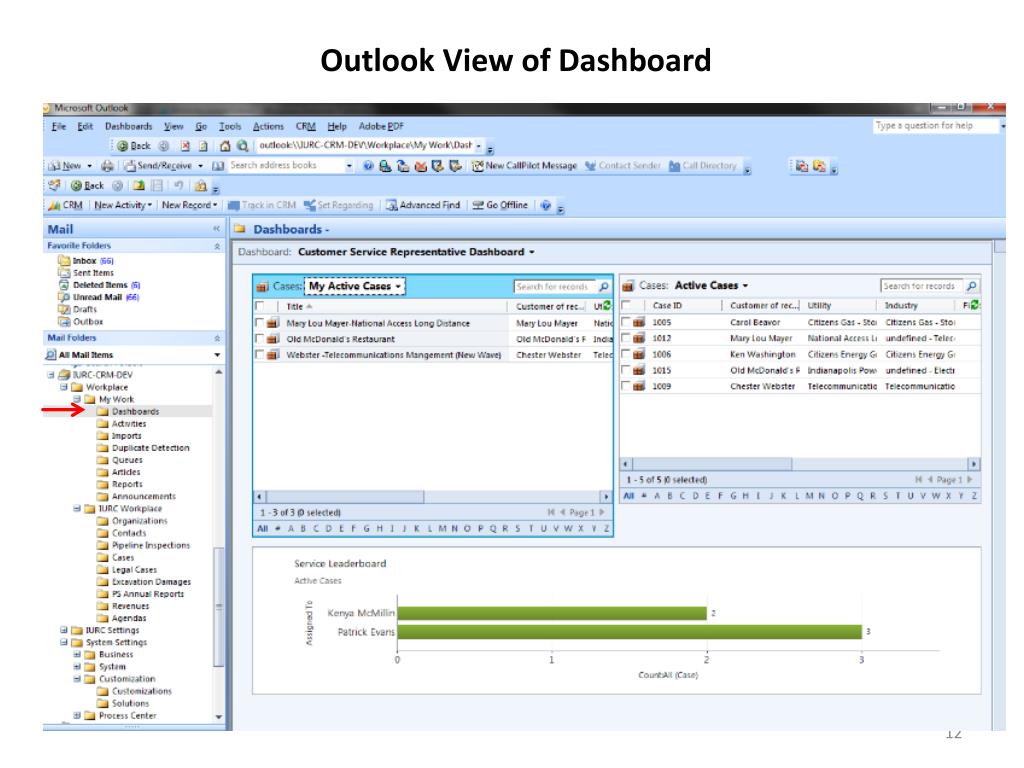The image size is (1024, 768).
Task: Open the File menu
Action: (x=59, y=126)
